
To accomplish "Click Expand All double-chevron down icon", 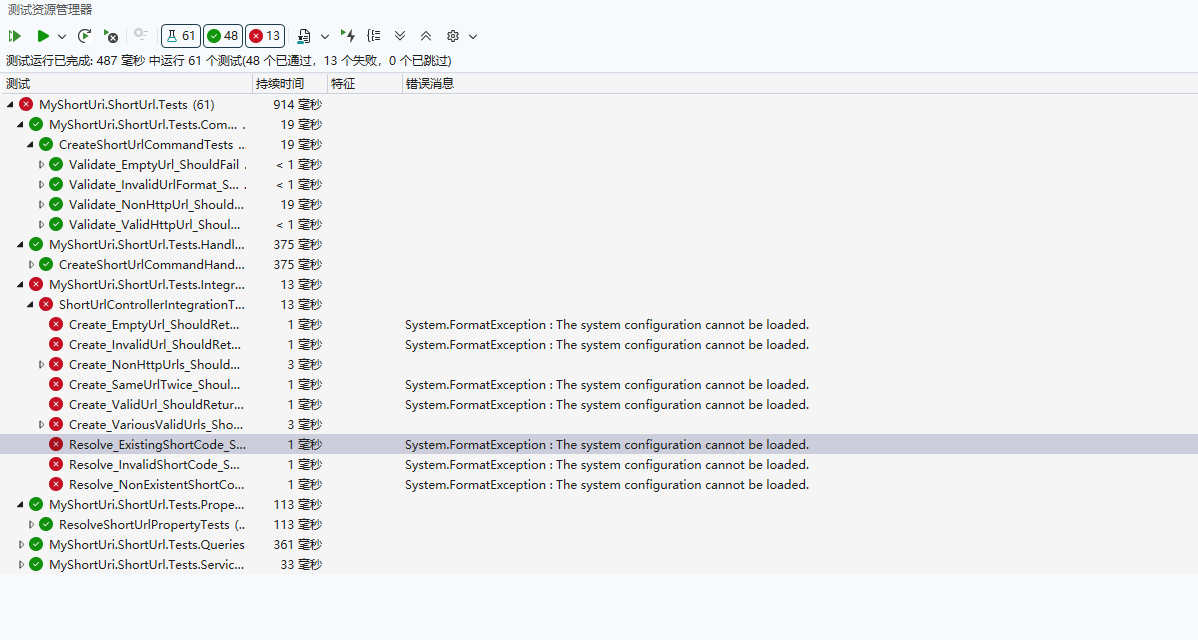I will [400, 36].
